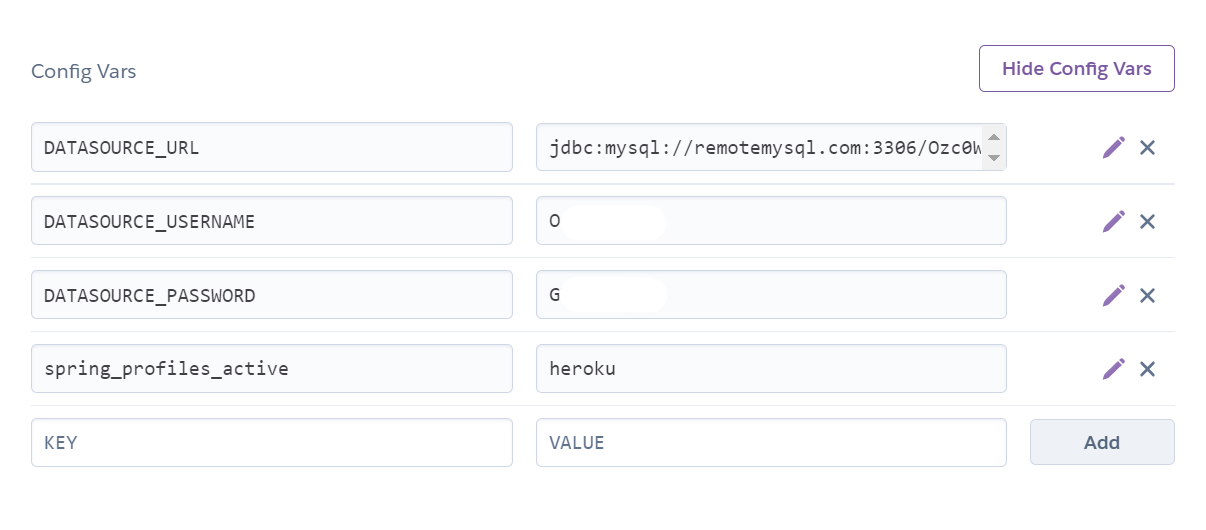Click the jdbc:mysql URL value field
The width and height of the screenshot is (1206, 530).
[x=760, y=147]
